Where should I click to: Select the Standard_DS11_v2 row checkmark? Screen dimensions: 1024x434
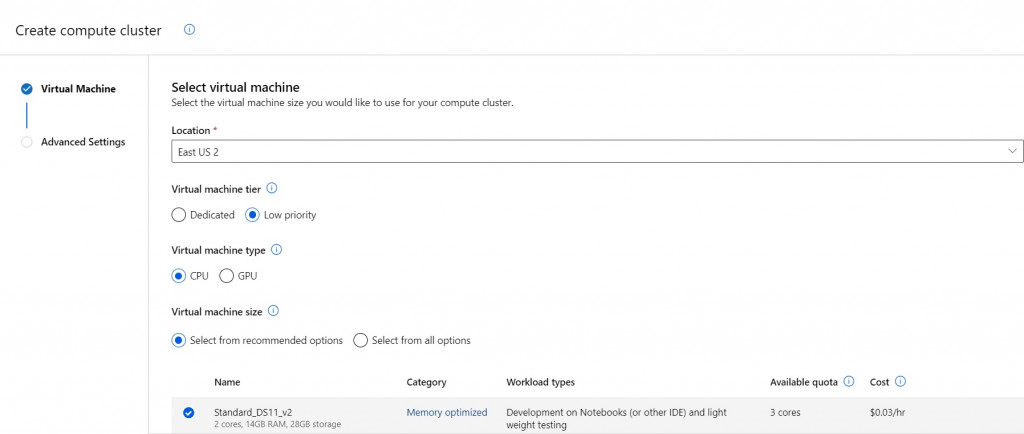[x=188, y=413]
